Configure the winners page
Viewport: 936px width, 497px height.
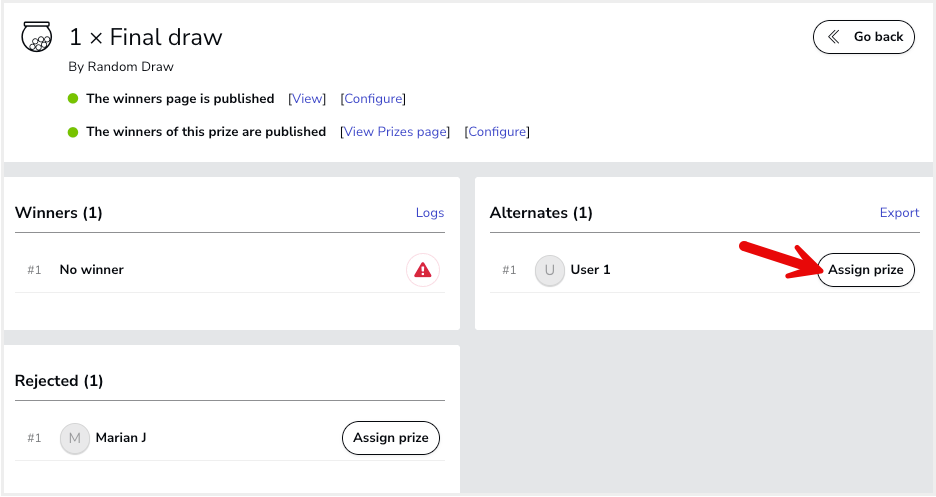tap(373, 98)
